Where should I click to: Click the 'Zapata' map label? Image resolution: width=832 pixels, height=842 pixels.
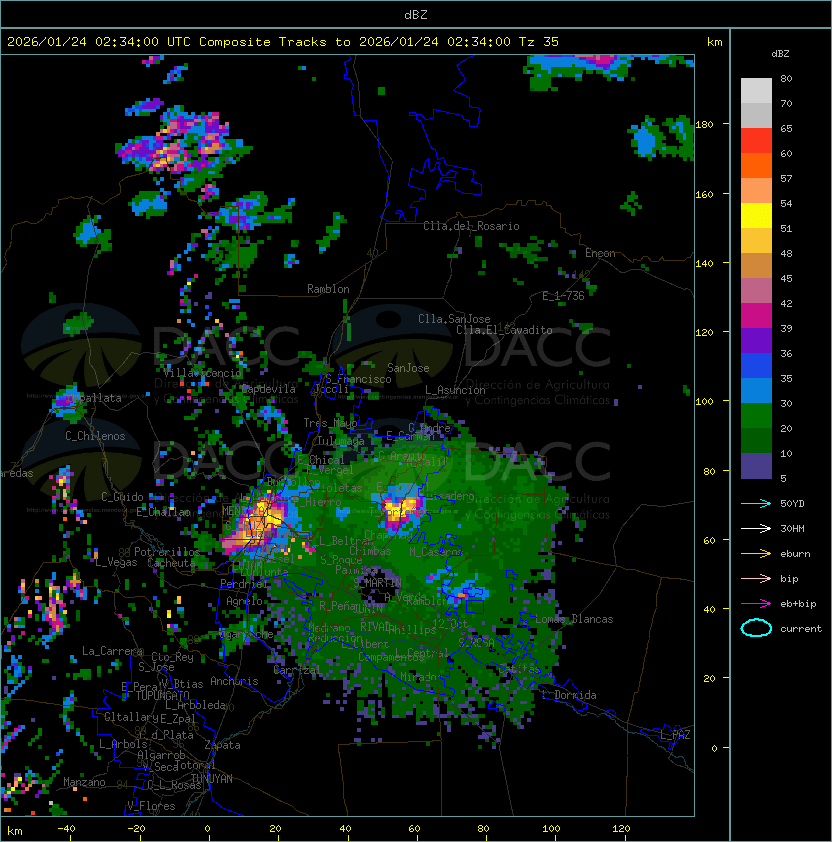pyautogui.click(x=222, y=745)
